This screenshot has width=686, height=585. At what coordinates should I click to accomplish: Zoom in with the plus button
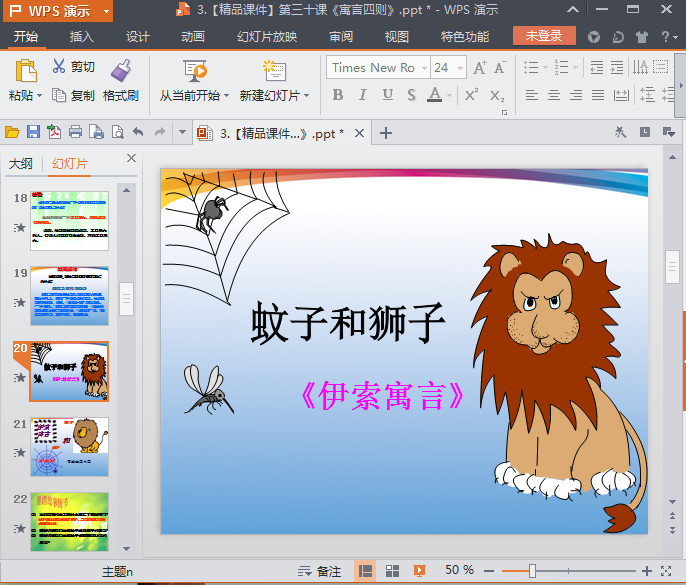point(647,571)
